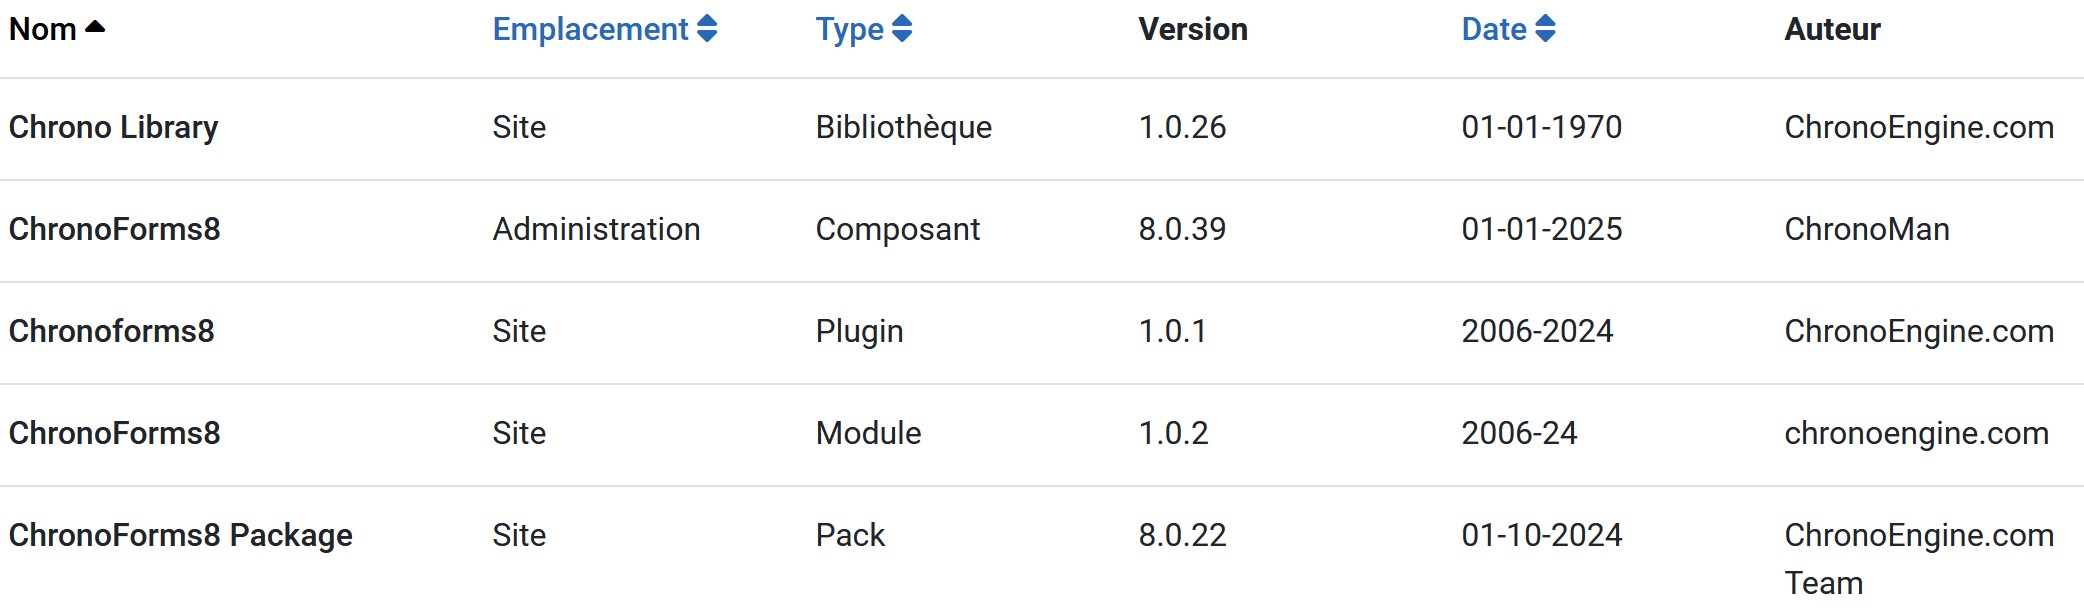Image resolution: width=2084 pixels, height=608 pixels.
Task: Click the Administration location cell
Action: [x=596, y=229]
